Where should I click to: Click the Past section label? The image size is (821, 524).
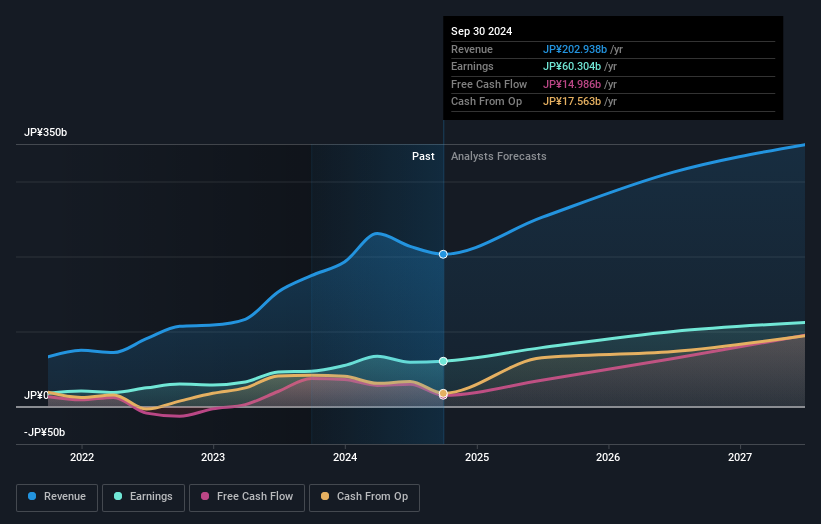pyautogui.click(x=423, y=157)
